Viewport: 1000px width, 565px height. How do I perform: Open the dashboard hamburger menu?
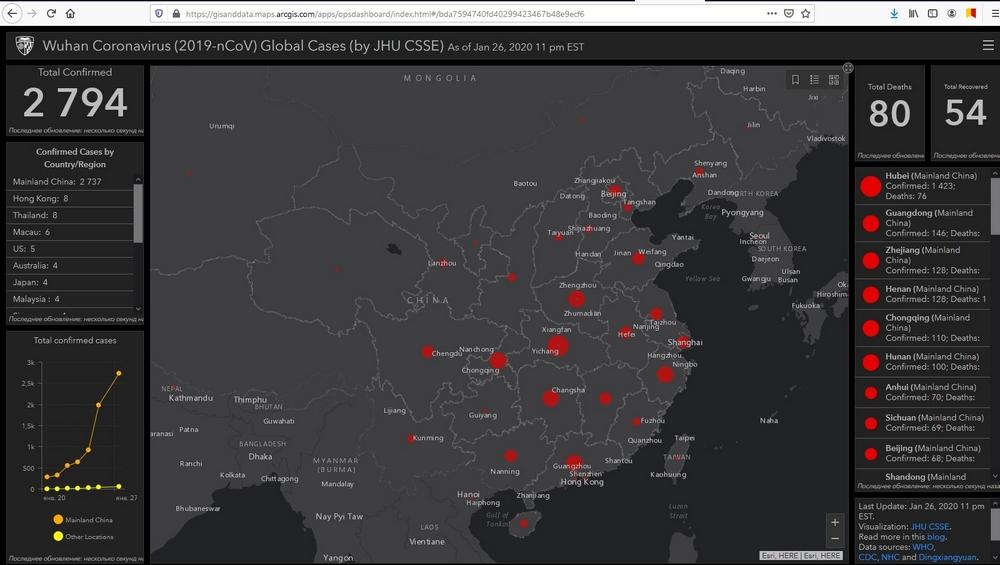988,46
